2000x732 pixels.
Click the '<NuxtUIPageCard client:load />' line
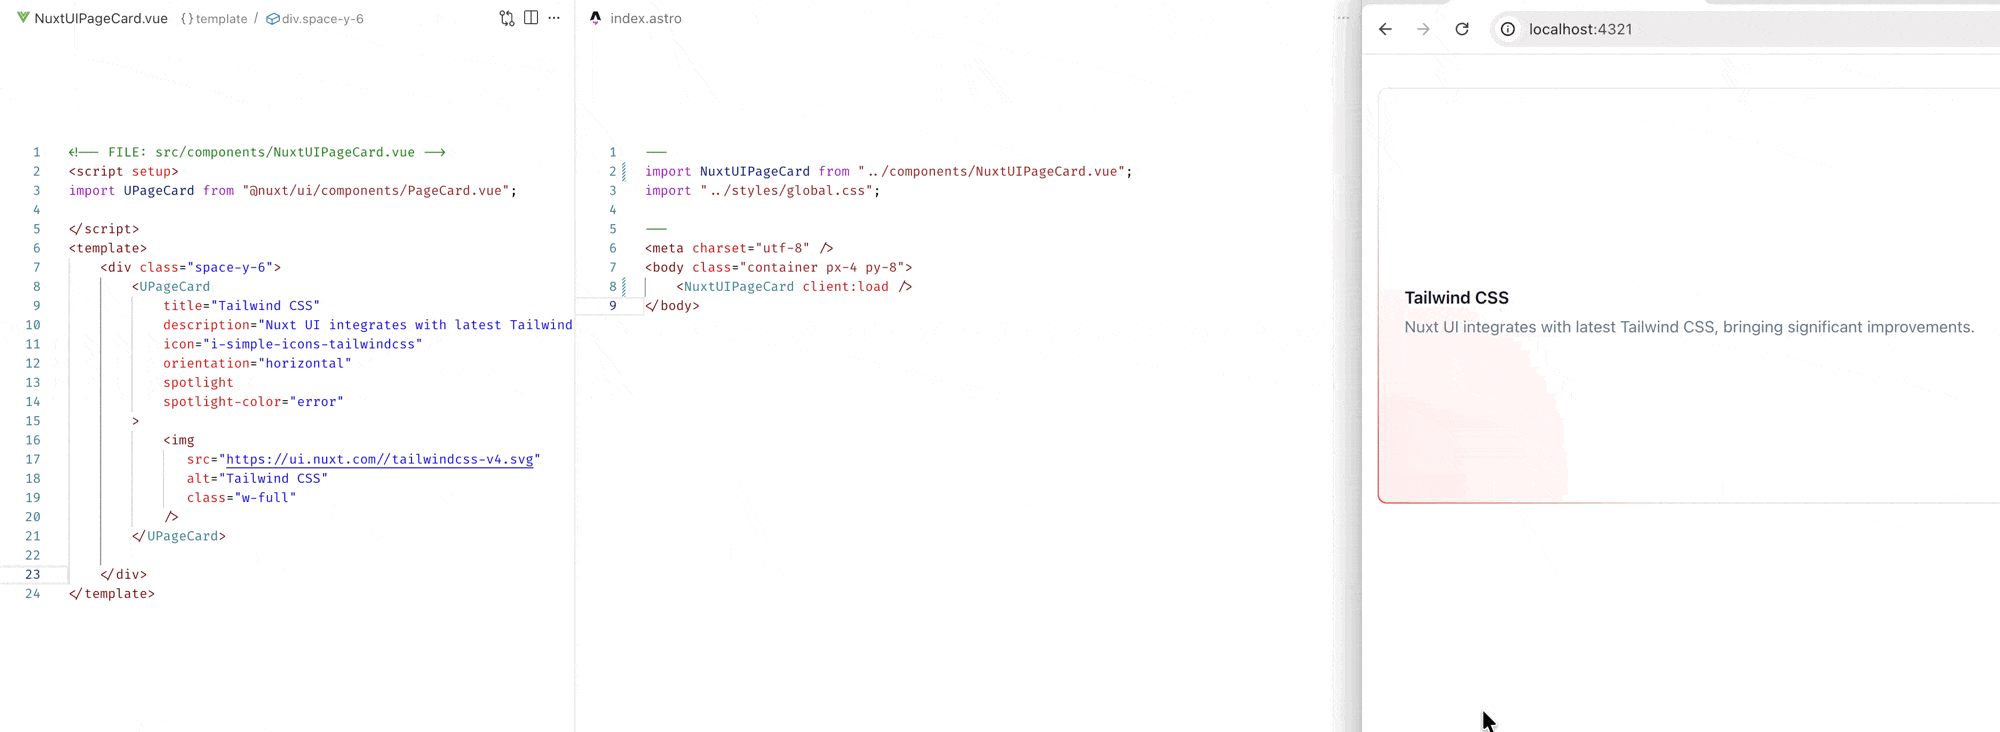pos(794,286)
